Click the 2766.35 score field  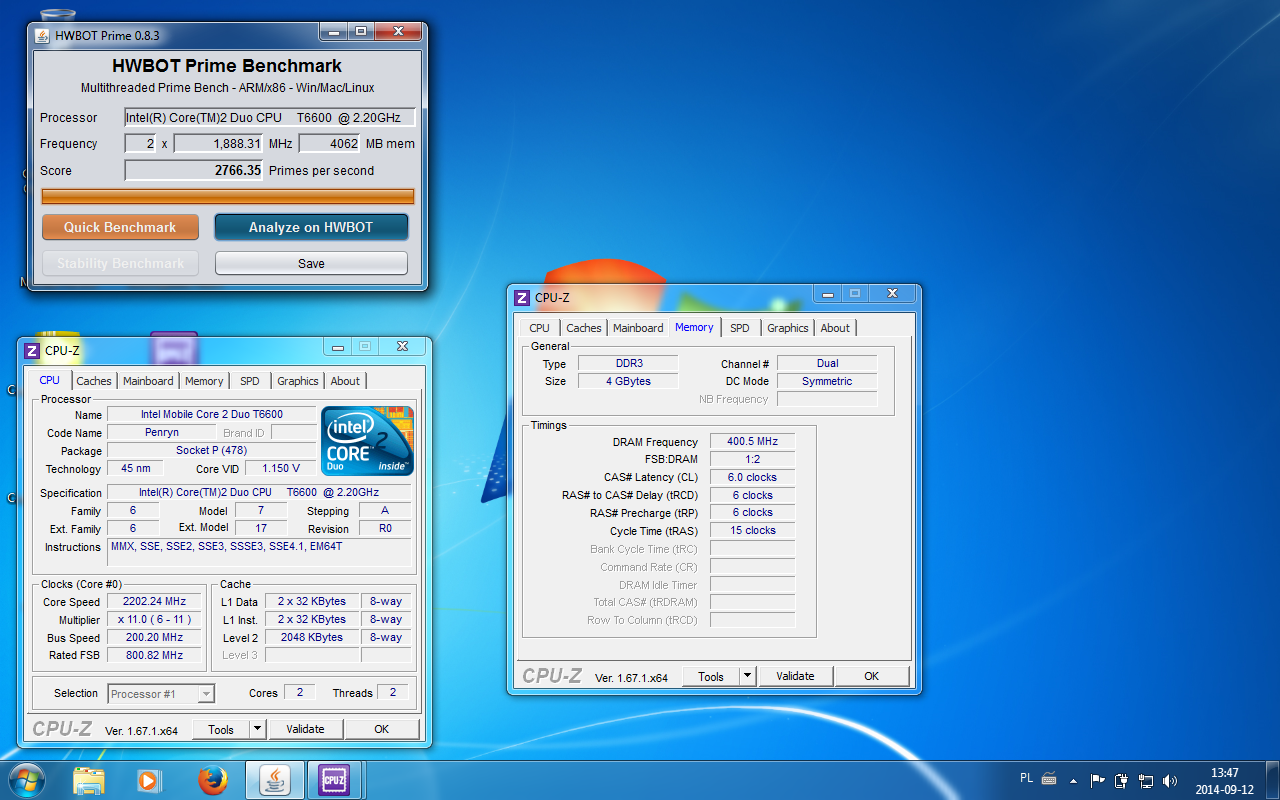194,170
